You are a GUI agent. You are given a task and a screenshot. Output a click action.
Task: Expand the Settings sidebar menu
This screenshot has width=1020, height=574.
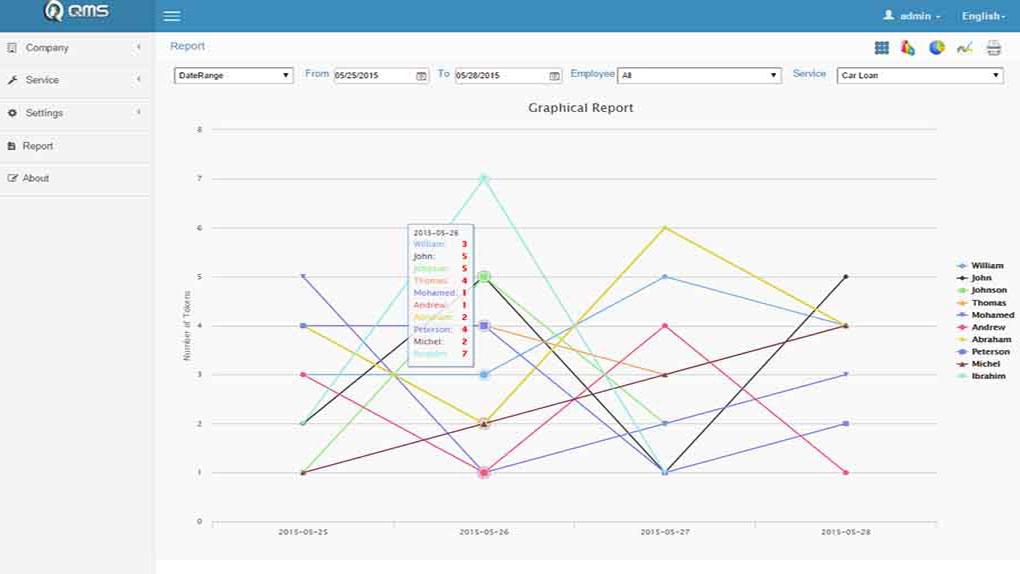[x=77, y=113]
